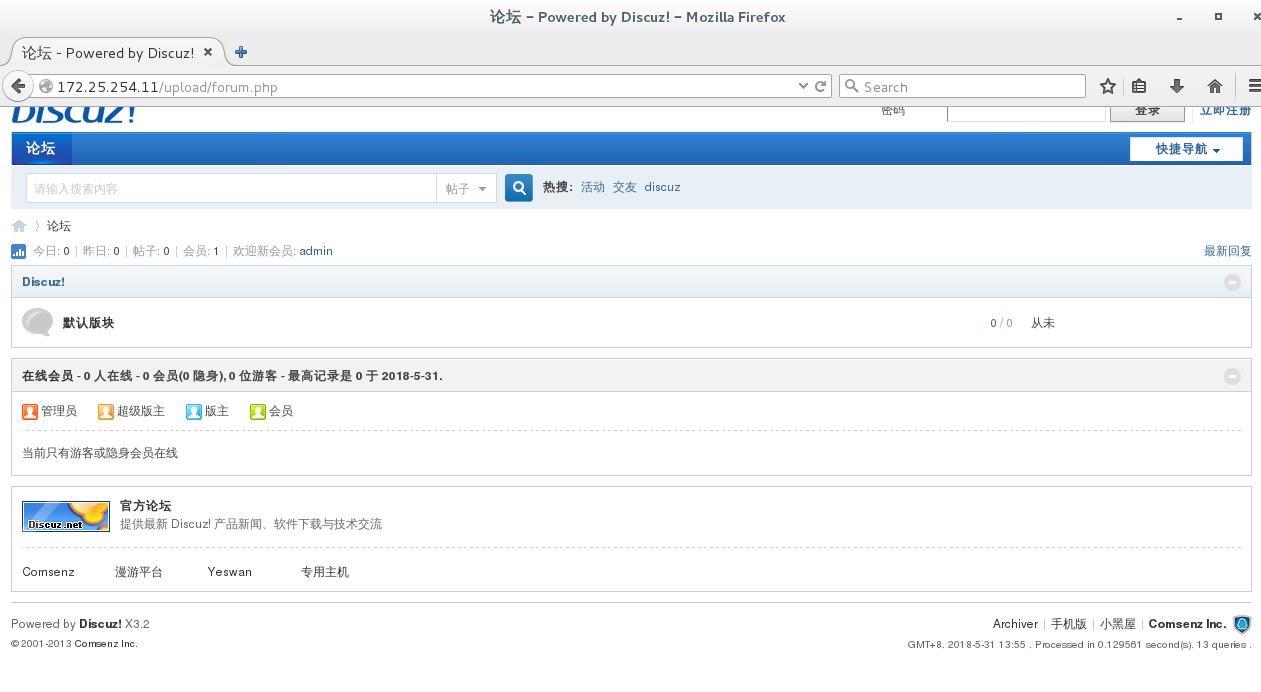
Task: Click the 活动 hot search link
Action: (593, 187)
